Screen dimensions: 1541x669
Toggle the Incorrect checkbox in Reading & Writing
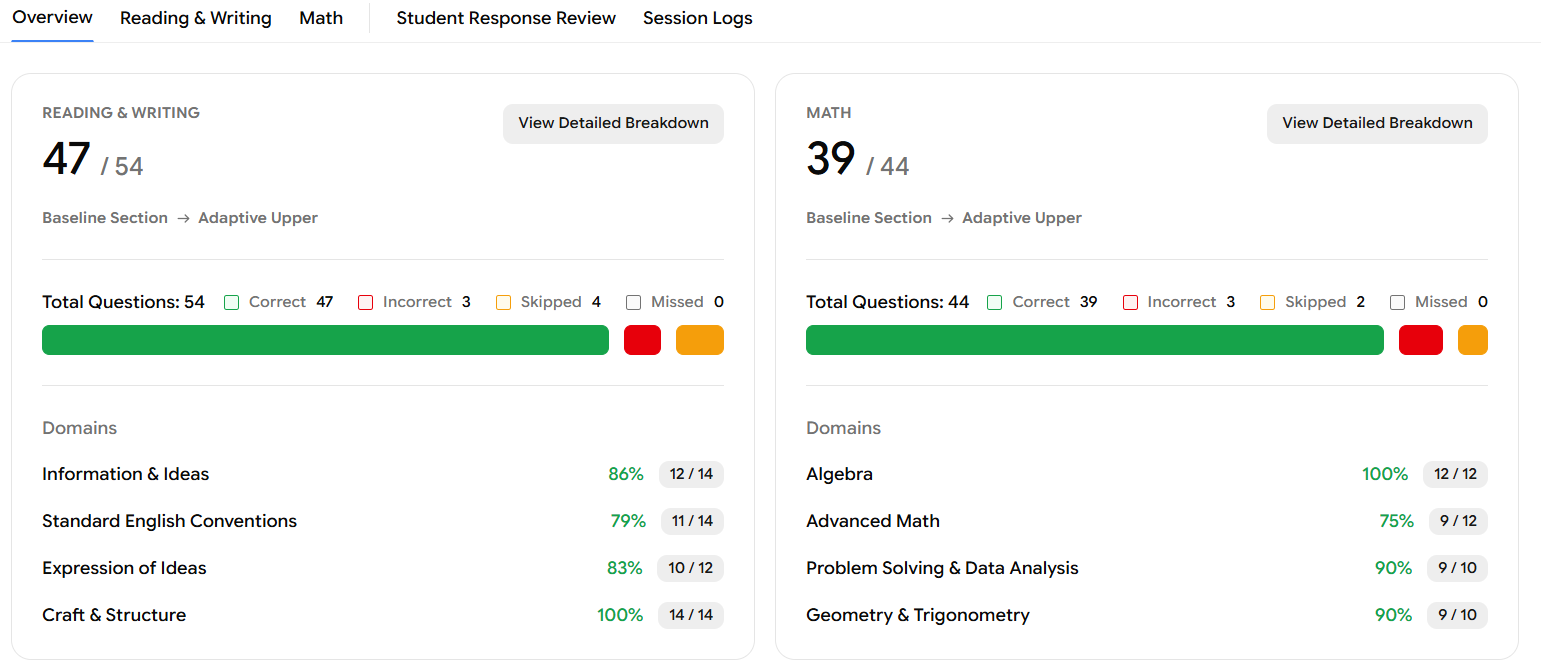point(366,302)
